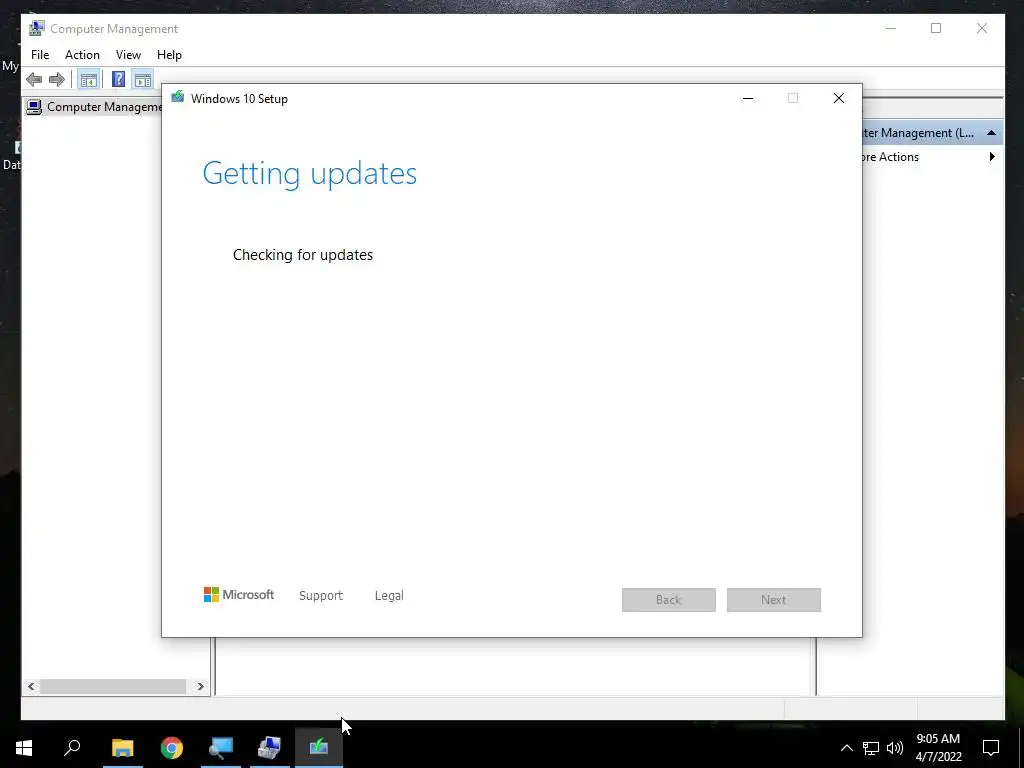The image size is (1024, 768).
Task: Open the blue Help icon in Computer Management
Action: tap(118, 80)
